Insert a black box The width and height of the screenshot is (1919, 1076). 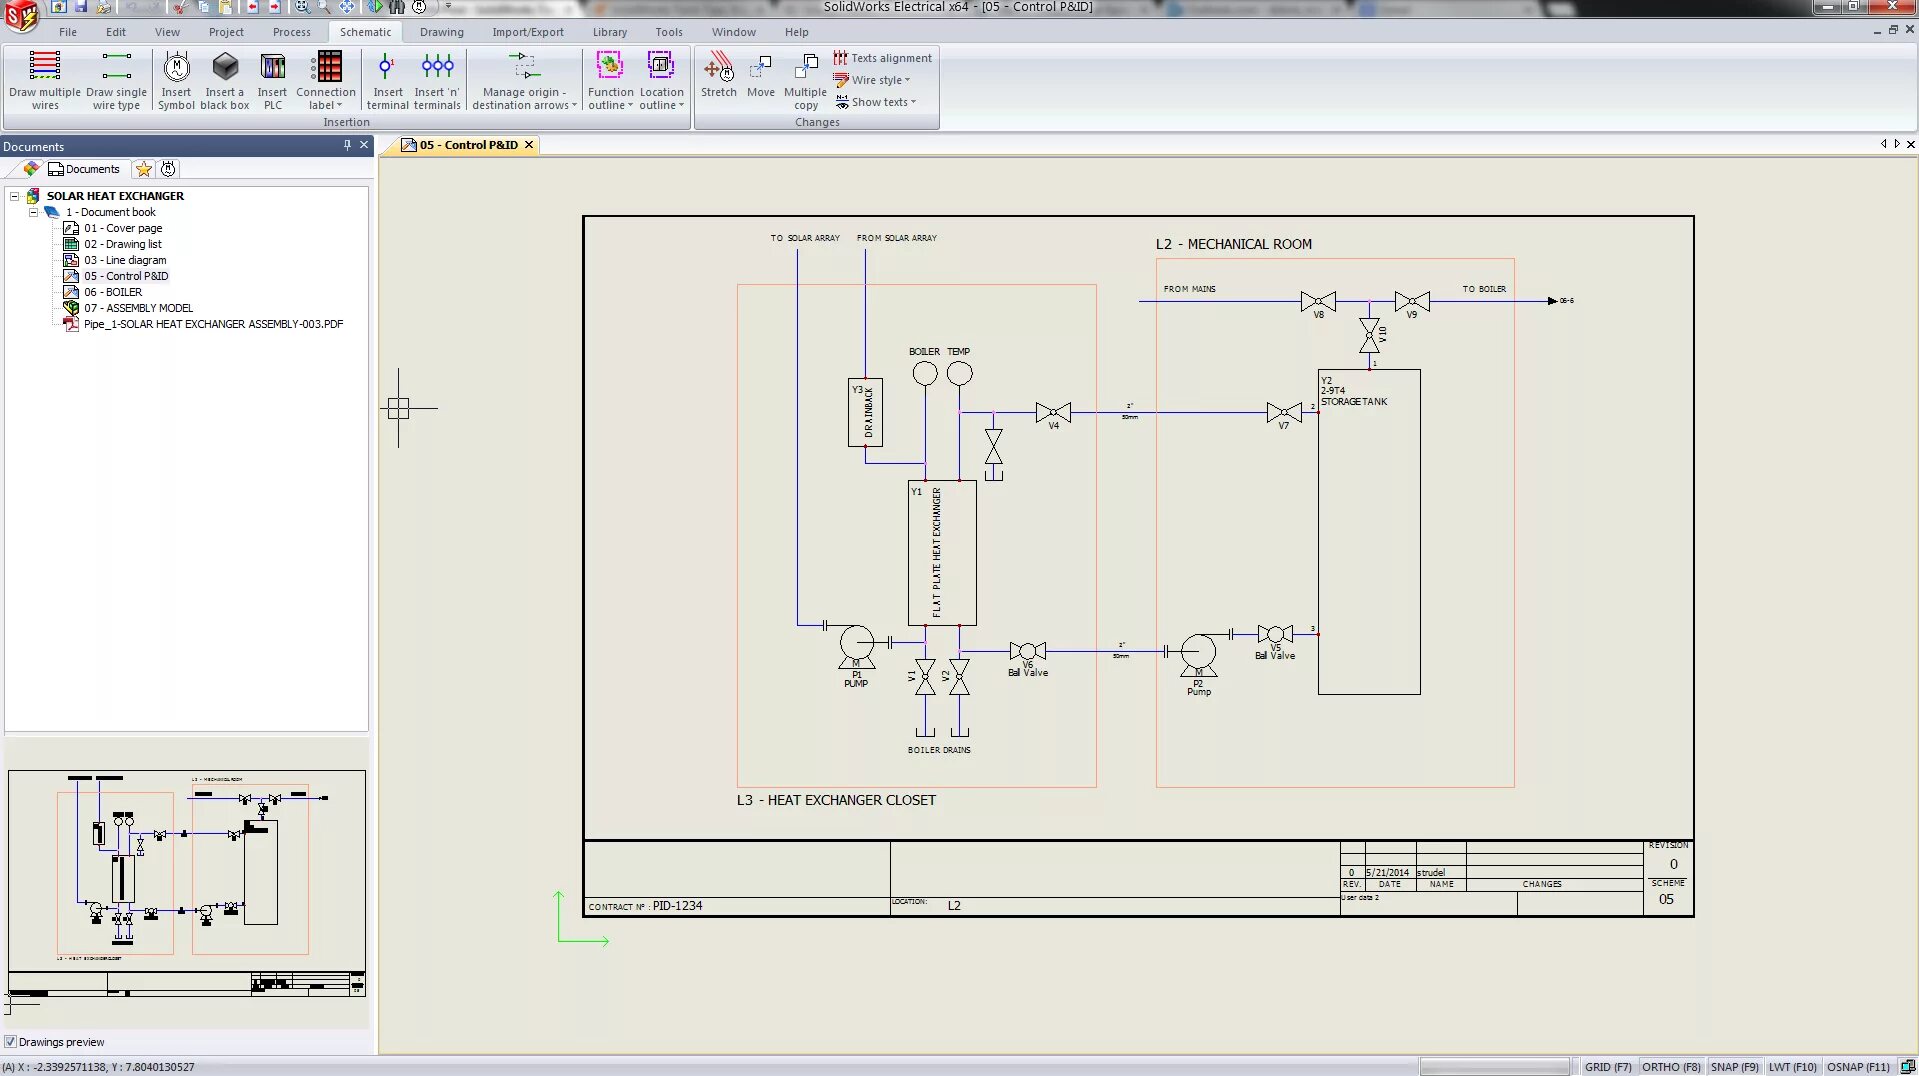tap(224, 80)
